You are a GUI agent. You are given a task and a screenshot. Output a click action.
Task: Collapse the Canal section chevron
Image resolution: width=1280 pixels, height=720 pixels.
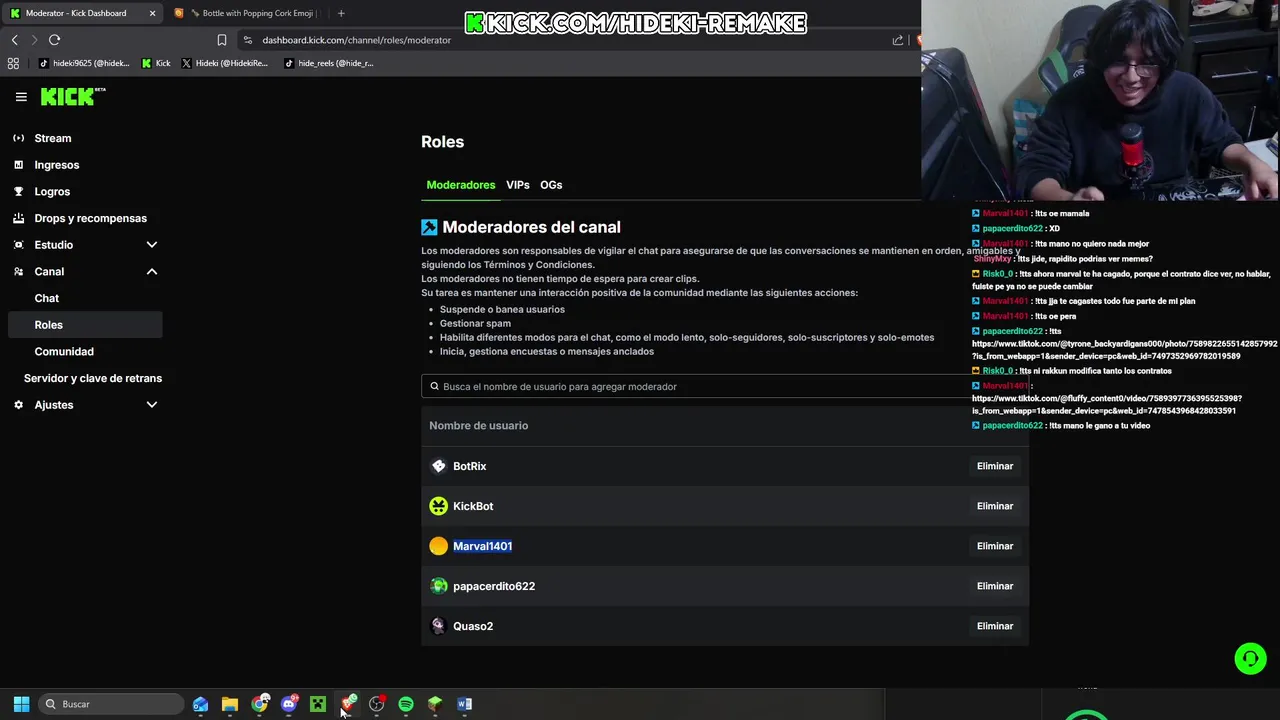(152, 272)
